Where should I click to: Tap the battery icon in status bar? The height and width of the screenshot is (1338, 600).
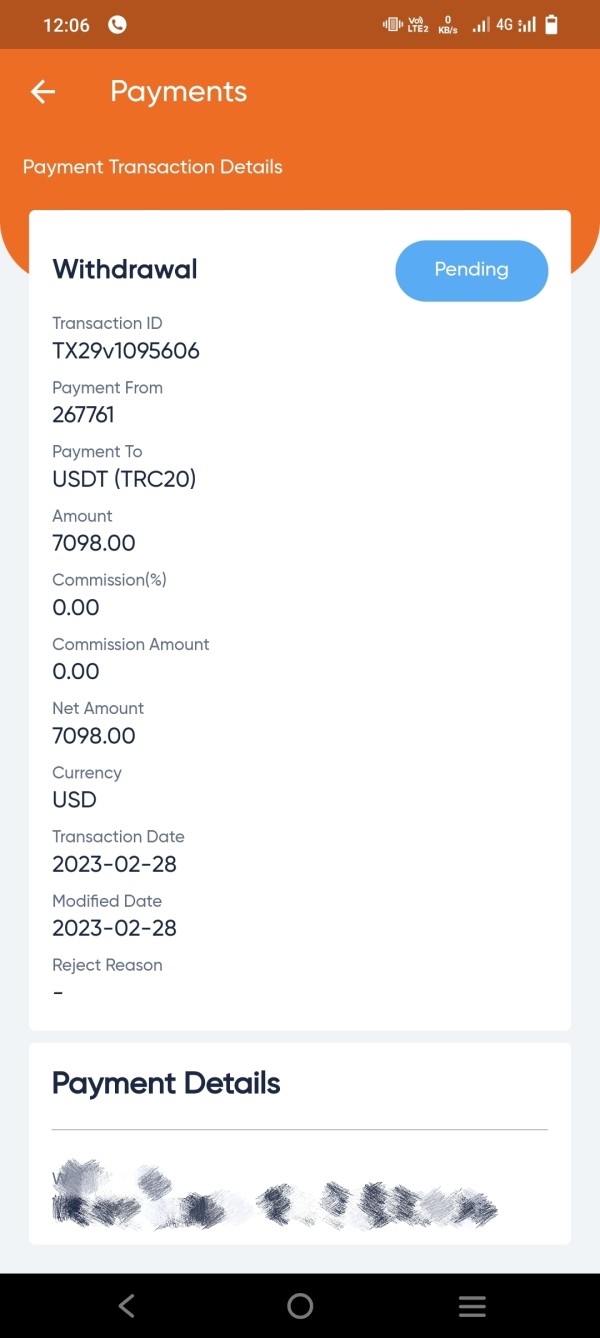550,25
